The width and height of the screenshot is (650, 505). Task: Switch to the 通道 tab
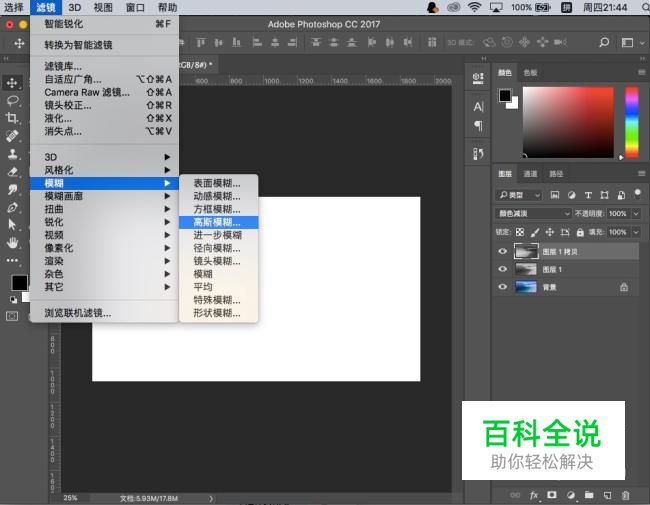point(531,174)
